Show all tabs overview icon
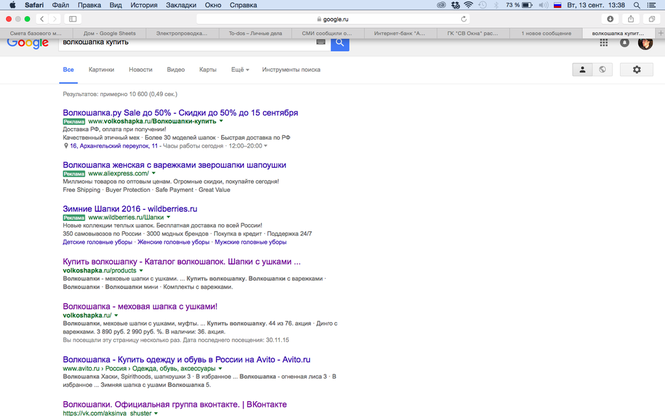This screenshot has width=665, height=416. click(651, 19)
